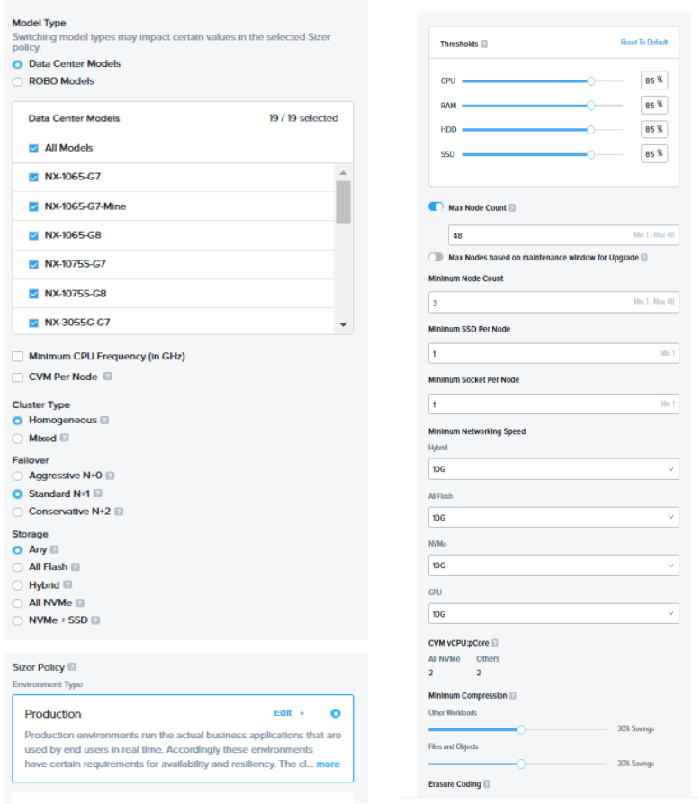Viewport: 698px width, 804px height.
Task: Click the Max Node Count input field
Action: (x=564, y=235)
